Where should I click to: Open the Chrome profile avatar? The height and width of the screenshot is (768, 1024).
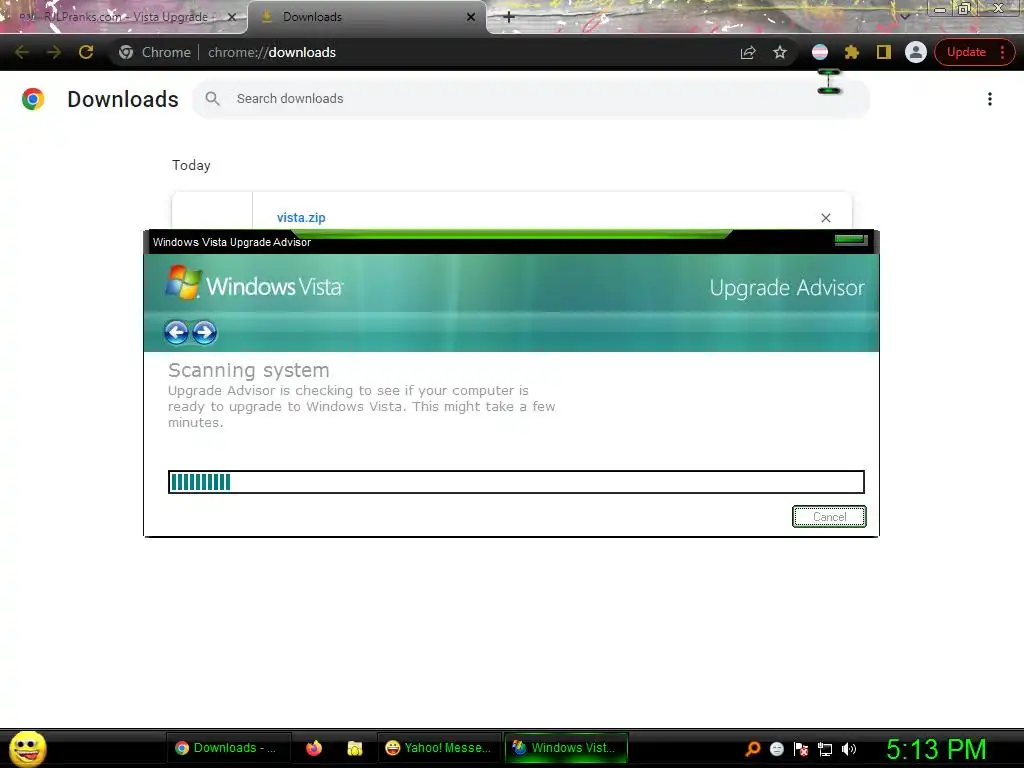(916, 52)
